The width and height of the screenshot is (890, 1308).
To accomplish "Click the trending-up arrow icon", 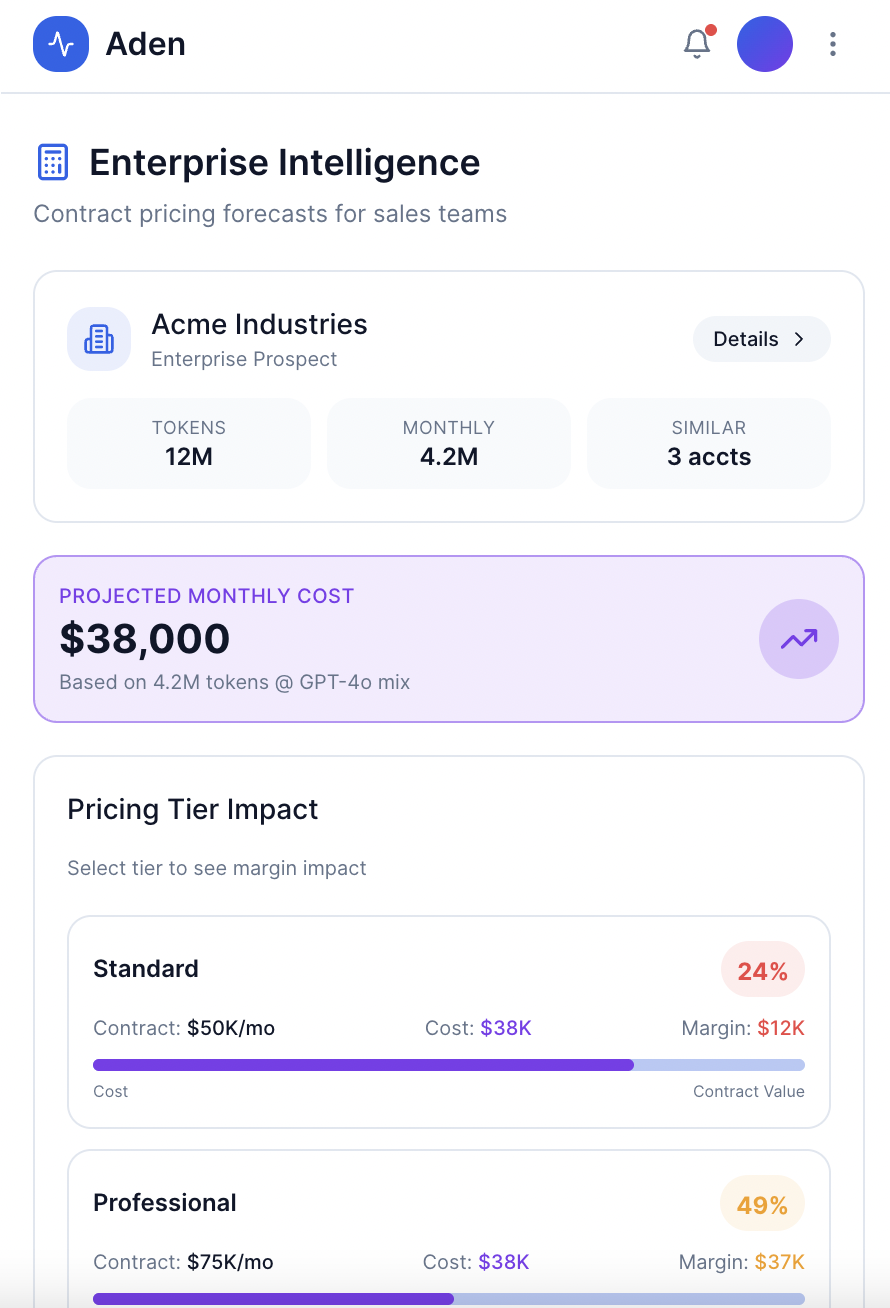I will [x=799, y=639].
